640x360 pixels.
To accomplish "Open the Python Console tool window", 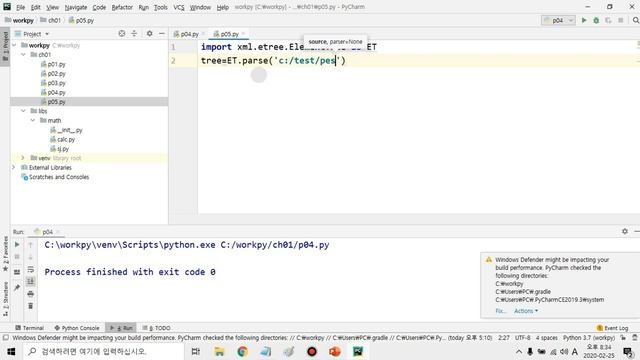I will point(77,328).
